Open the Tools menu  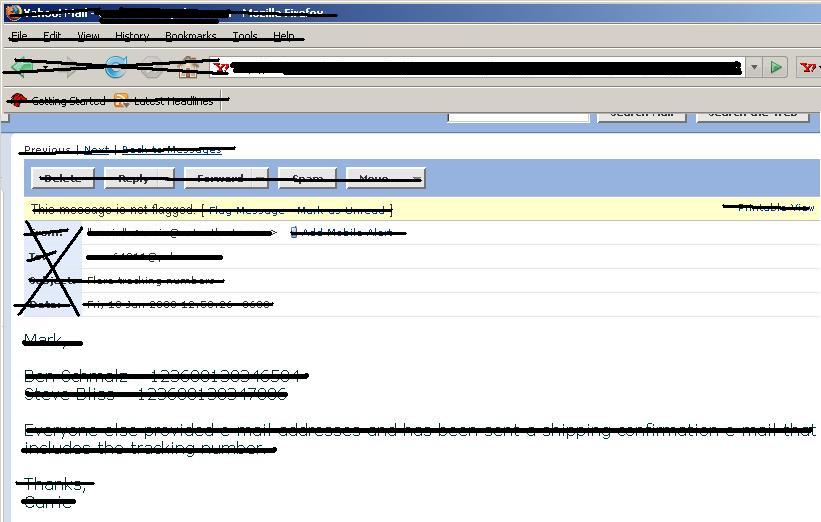[x=245, y=36]
